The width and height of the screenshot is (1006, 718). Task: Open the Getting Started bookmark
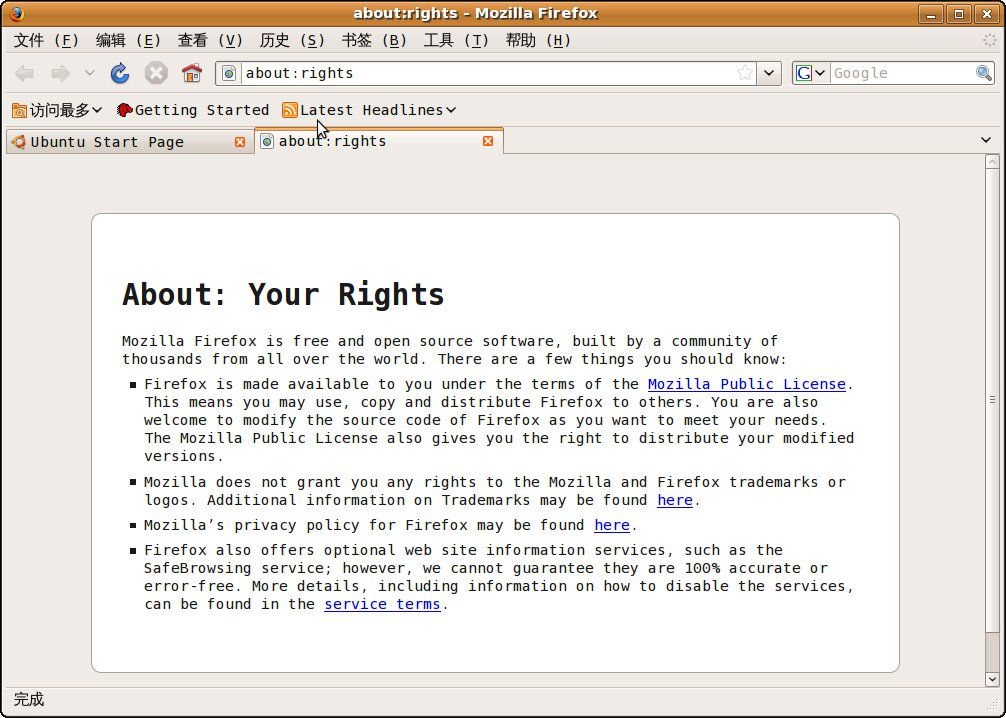193,110
